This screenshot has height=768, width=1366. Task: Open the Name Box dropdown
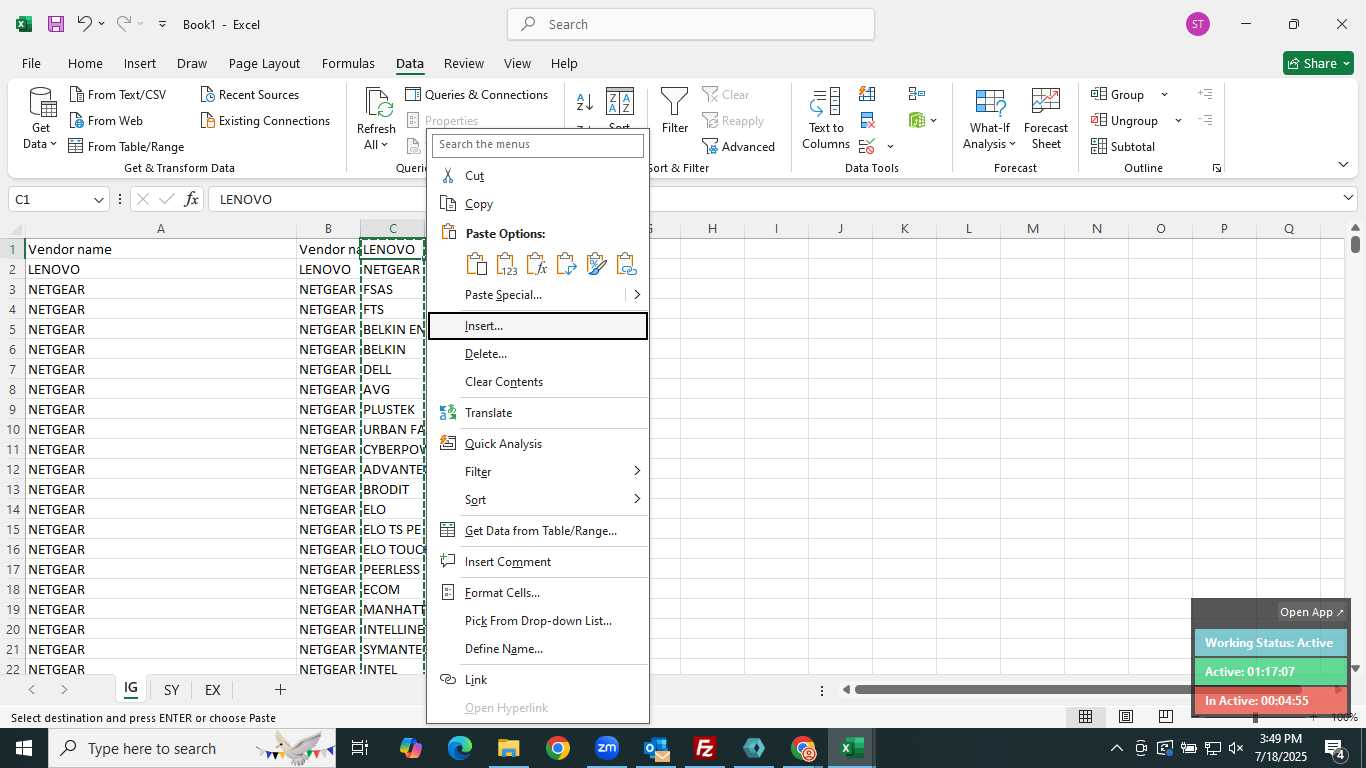(98, 200)
